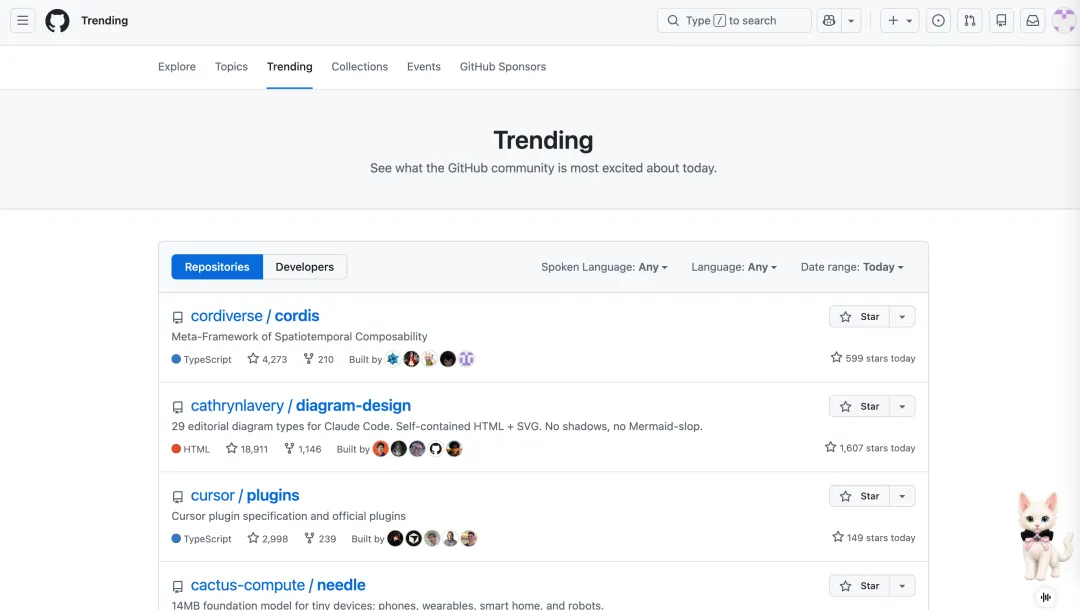Screen dimensions: 1080x610
Task: Click GitHub-logo contributor avatar of diagram-design
Action: [x=435, y=449]
